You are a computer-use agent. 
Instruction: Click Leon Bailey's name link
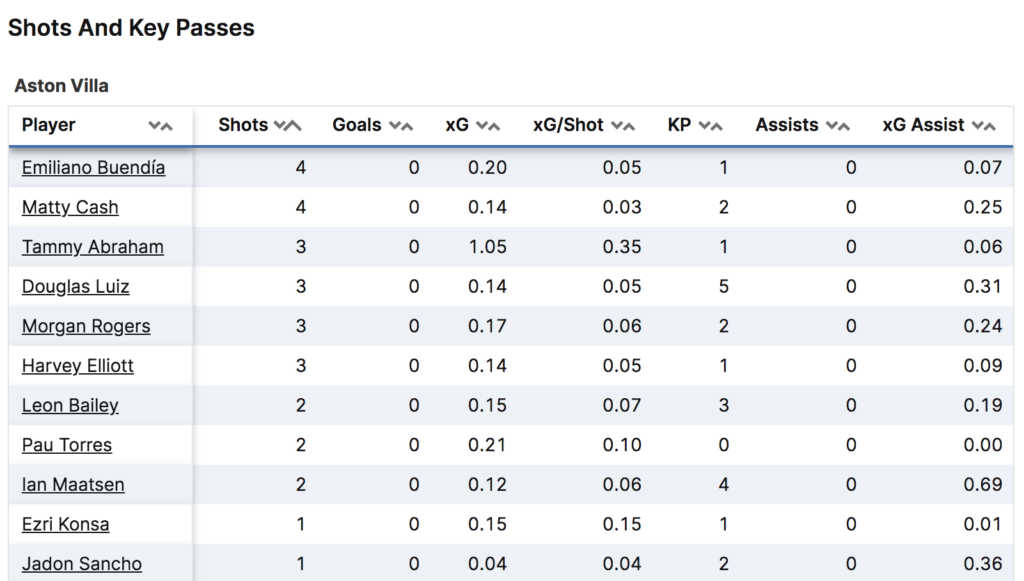pos(70,405)
